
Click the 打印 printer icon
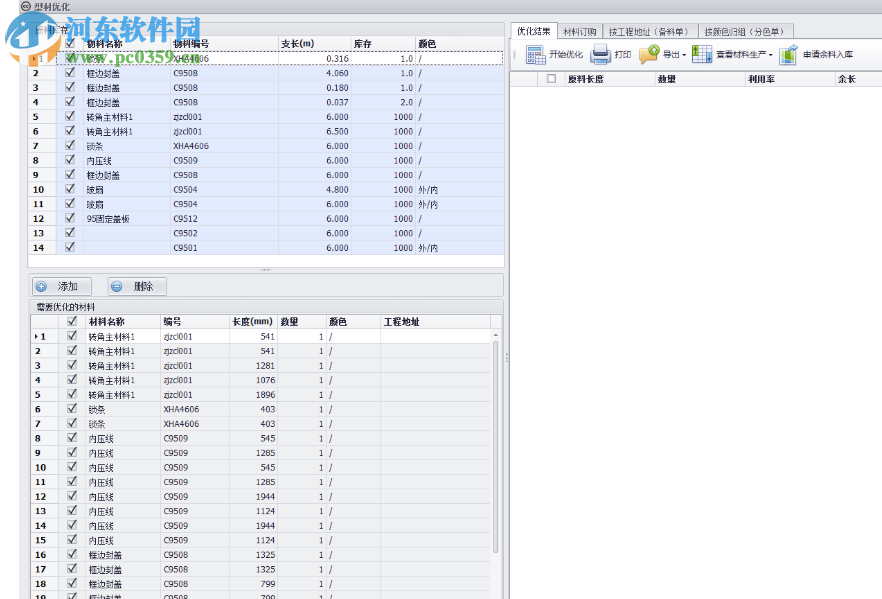point(600,54)
